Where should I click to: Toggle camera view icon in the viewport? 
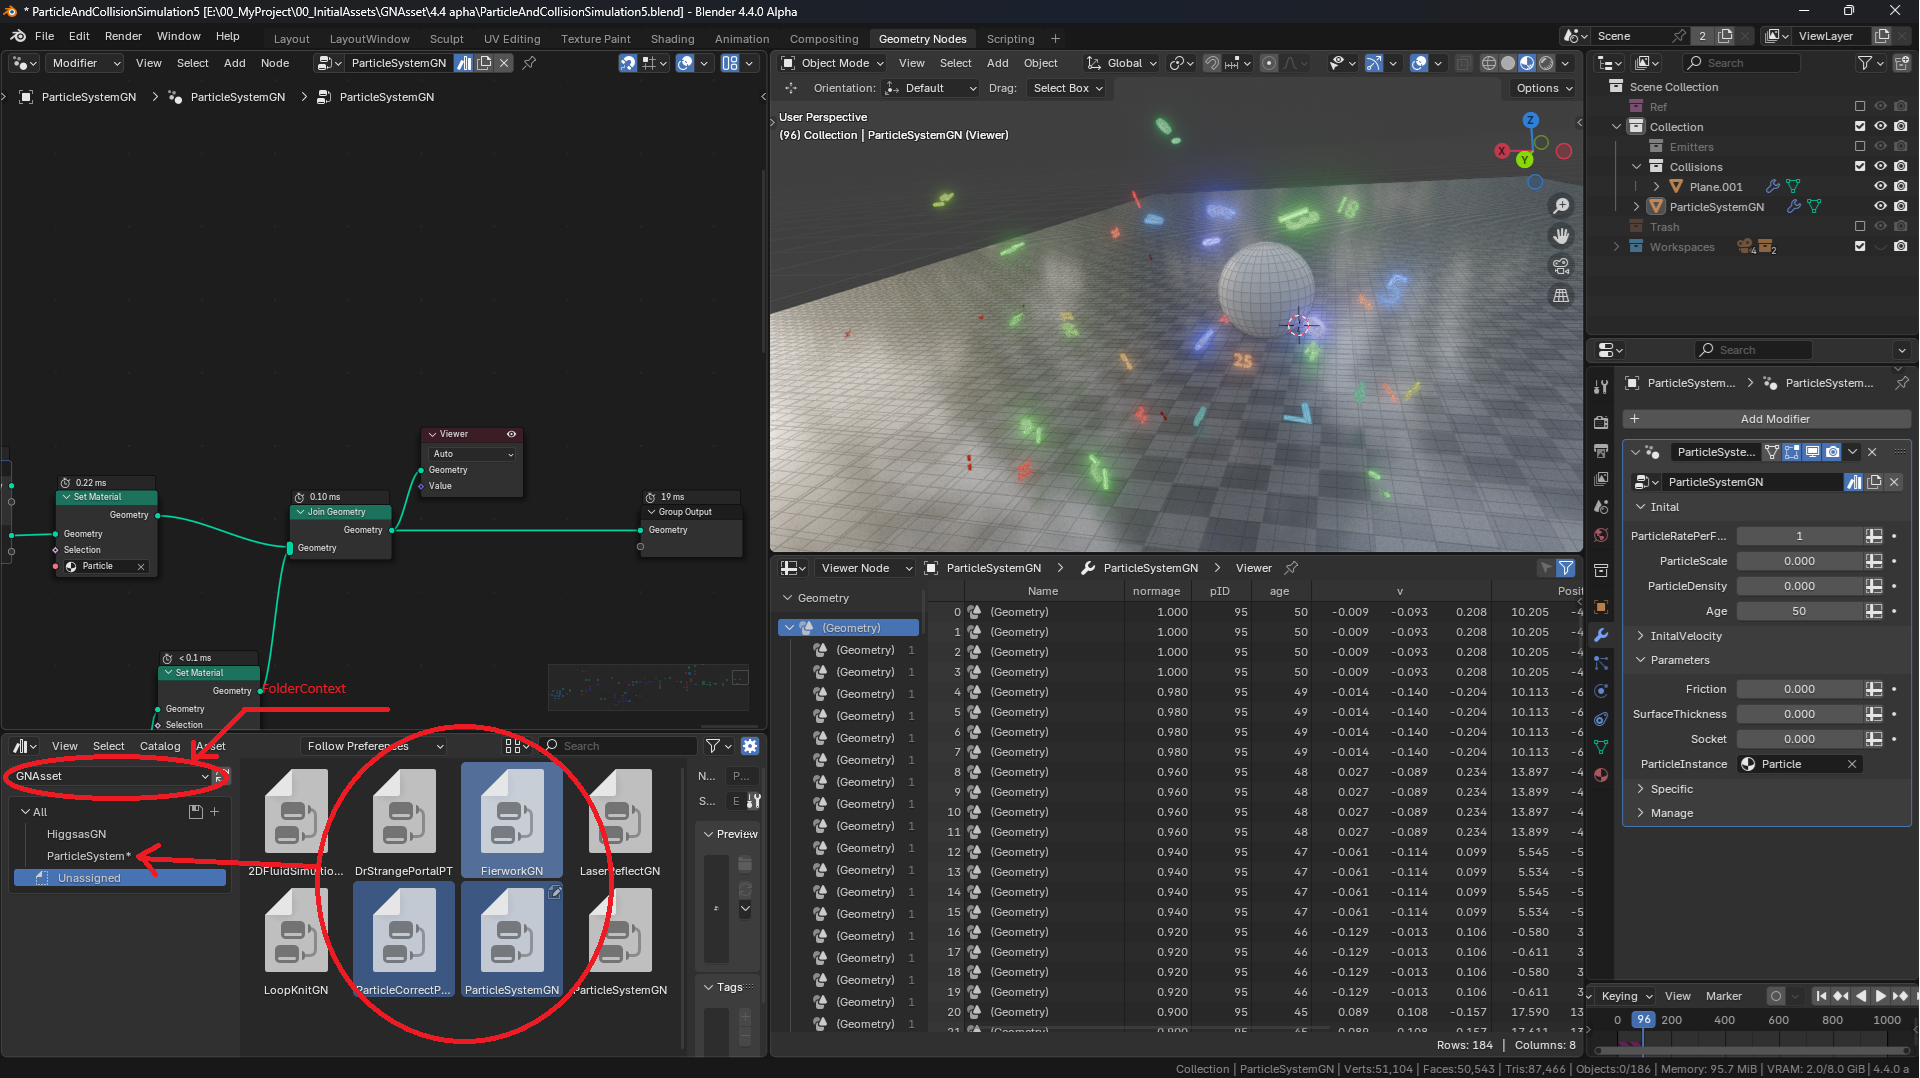click(1561, 266)
